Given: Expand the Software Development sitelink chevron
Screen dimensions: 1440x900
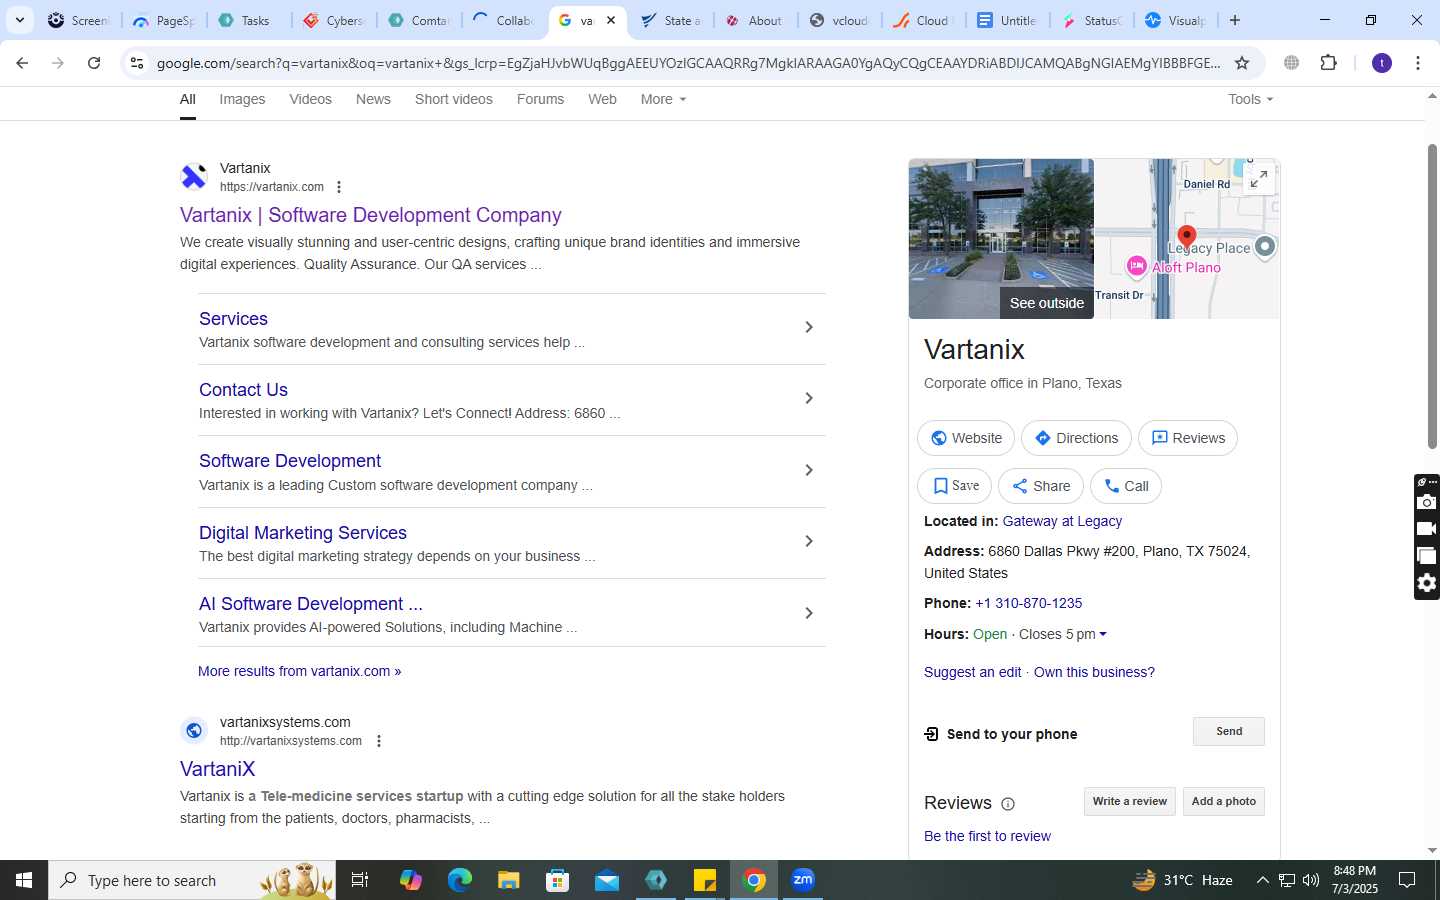Looking at the screenshot, I should tap(809, 470).
